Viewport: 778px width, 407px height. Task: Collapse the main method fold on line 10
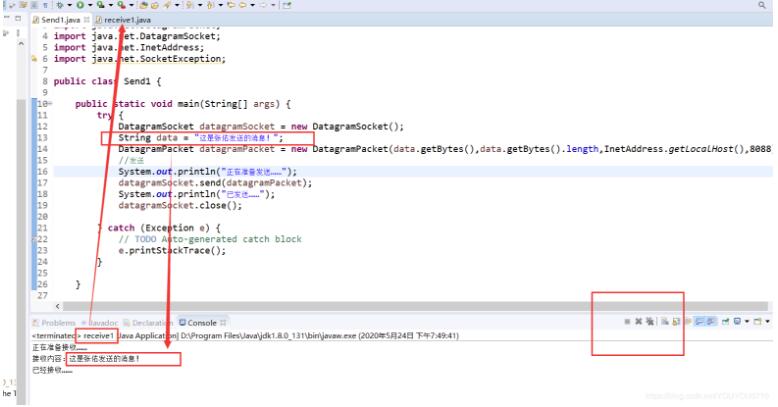(50, 104)
